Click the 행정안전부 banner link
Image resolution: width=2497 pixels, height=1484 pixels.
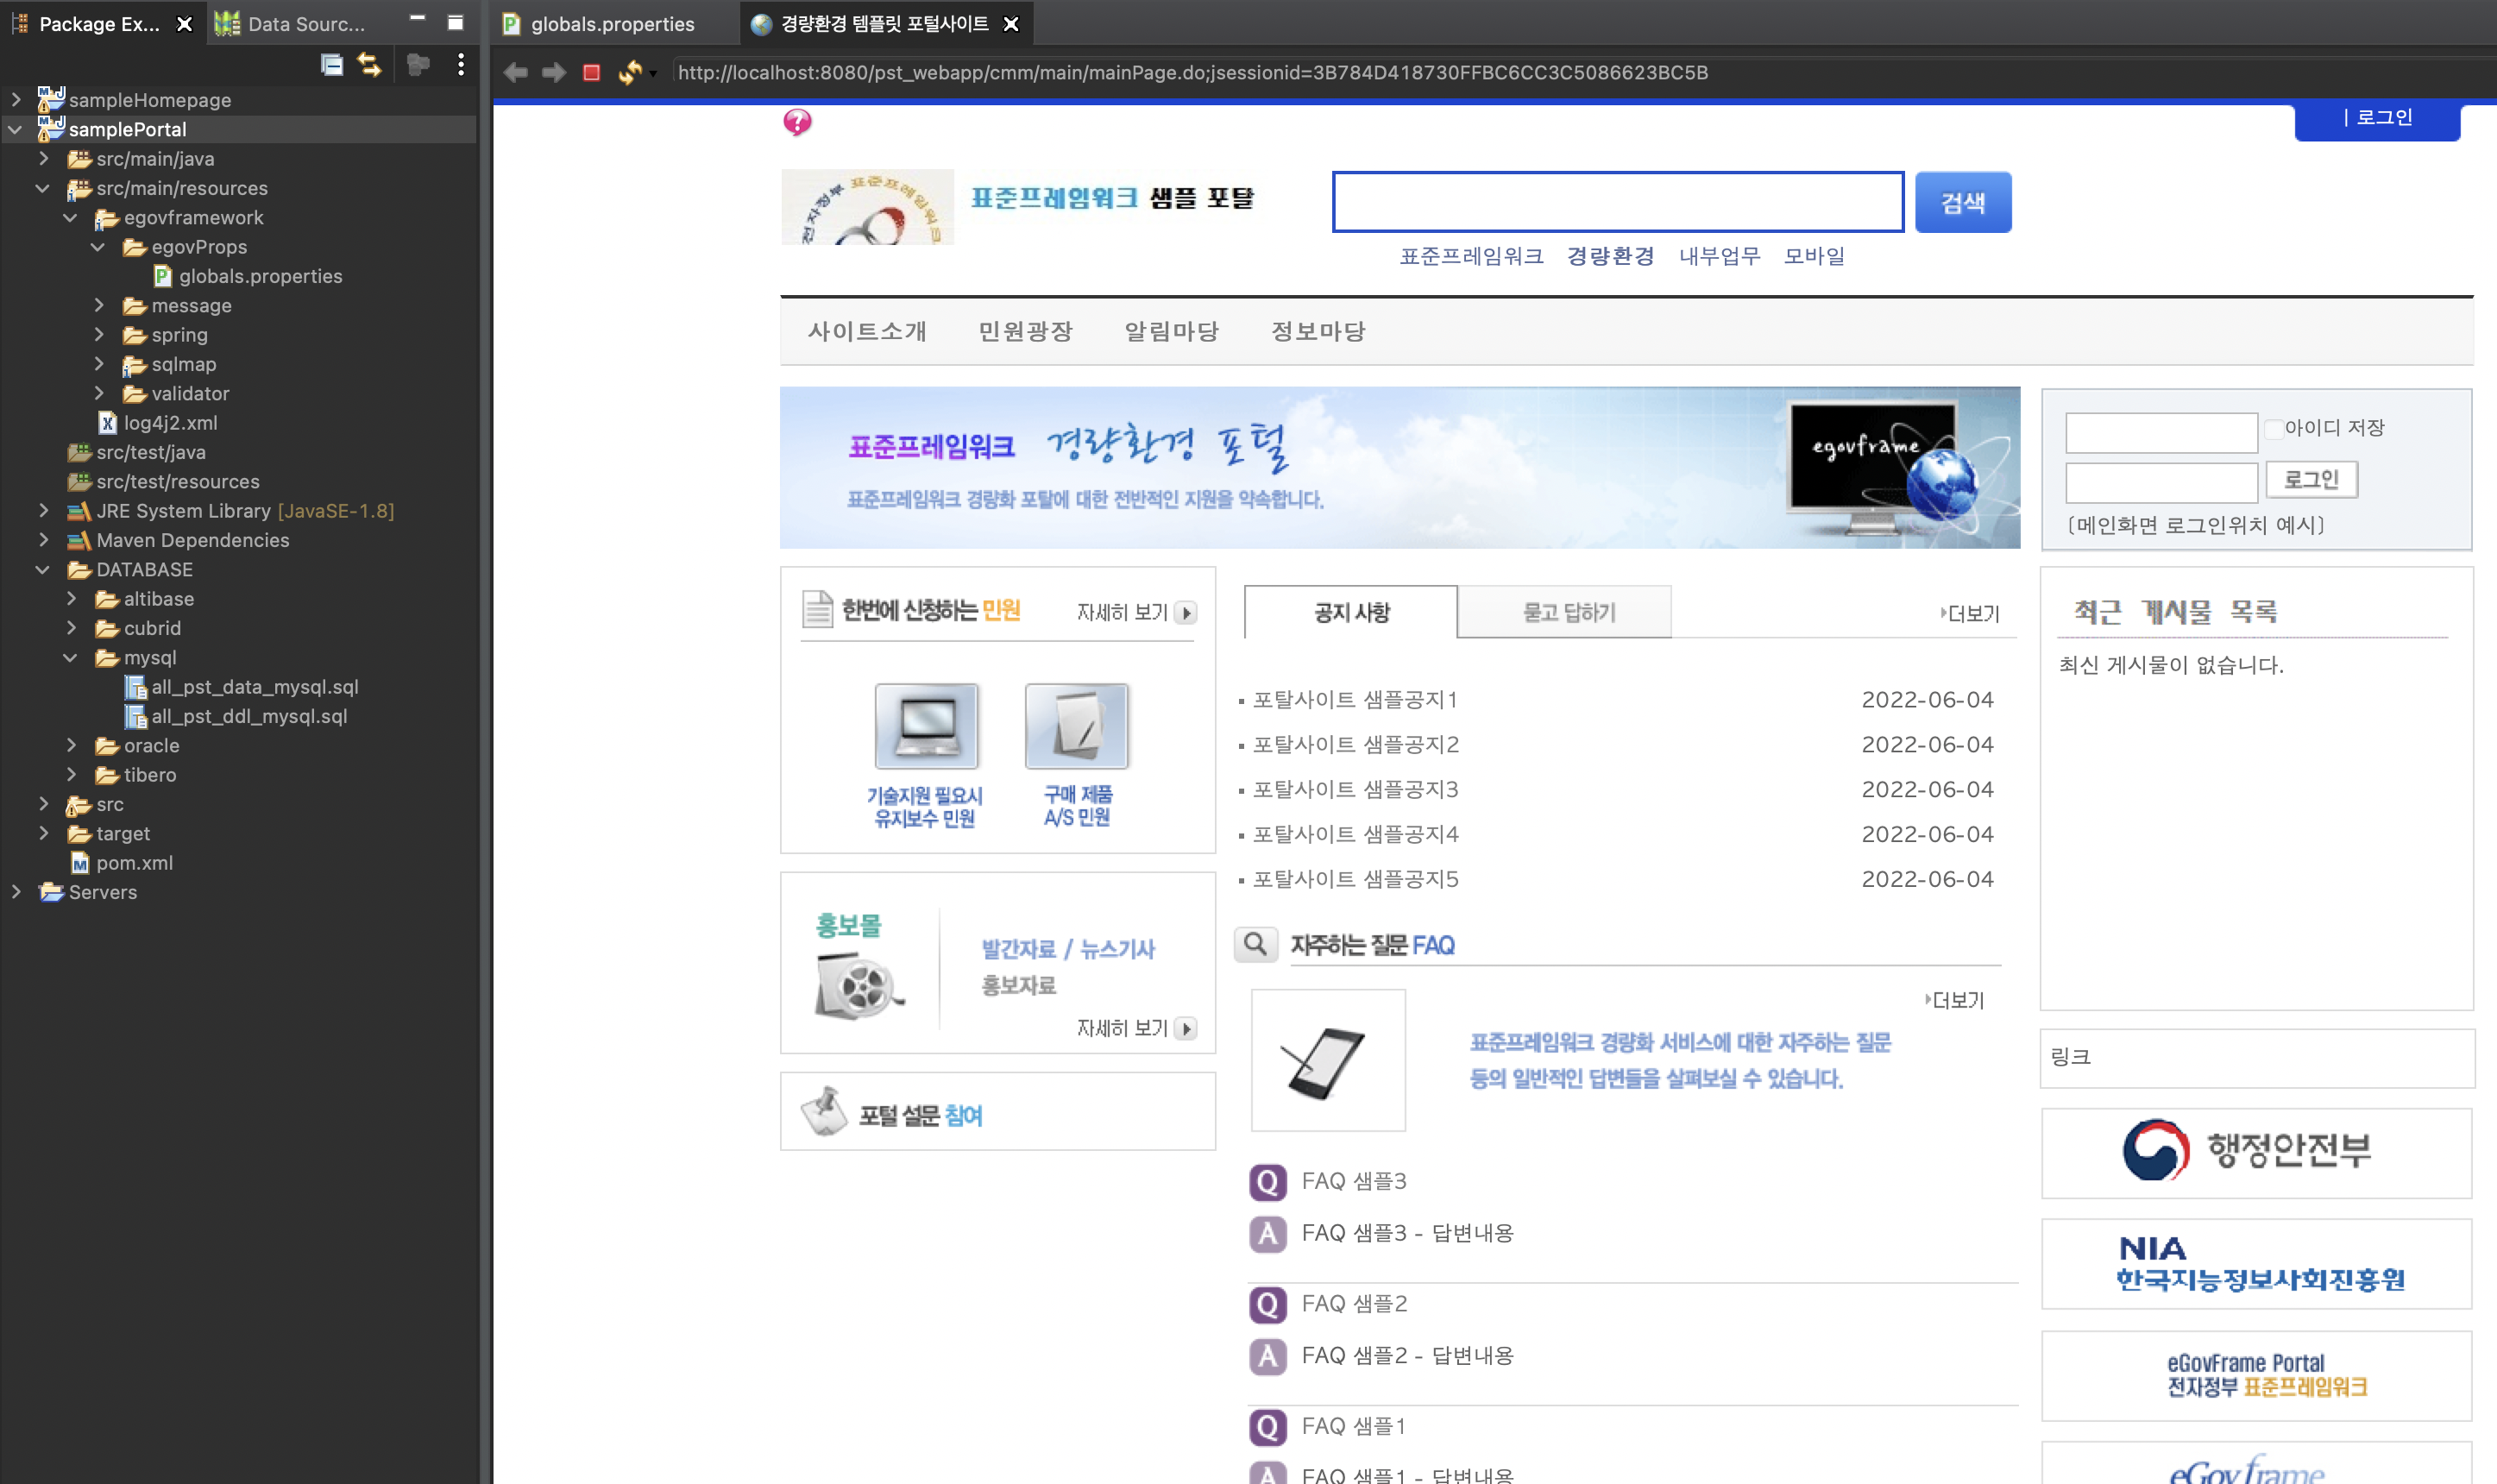(2255, 1152)
